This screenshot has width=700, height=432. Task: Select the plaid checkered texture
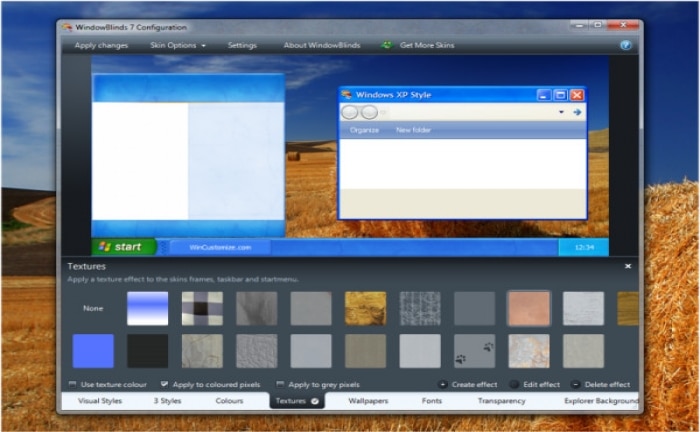click(202, 308)
